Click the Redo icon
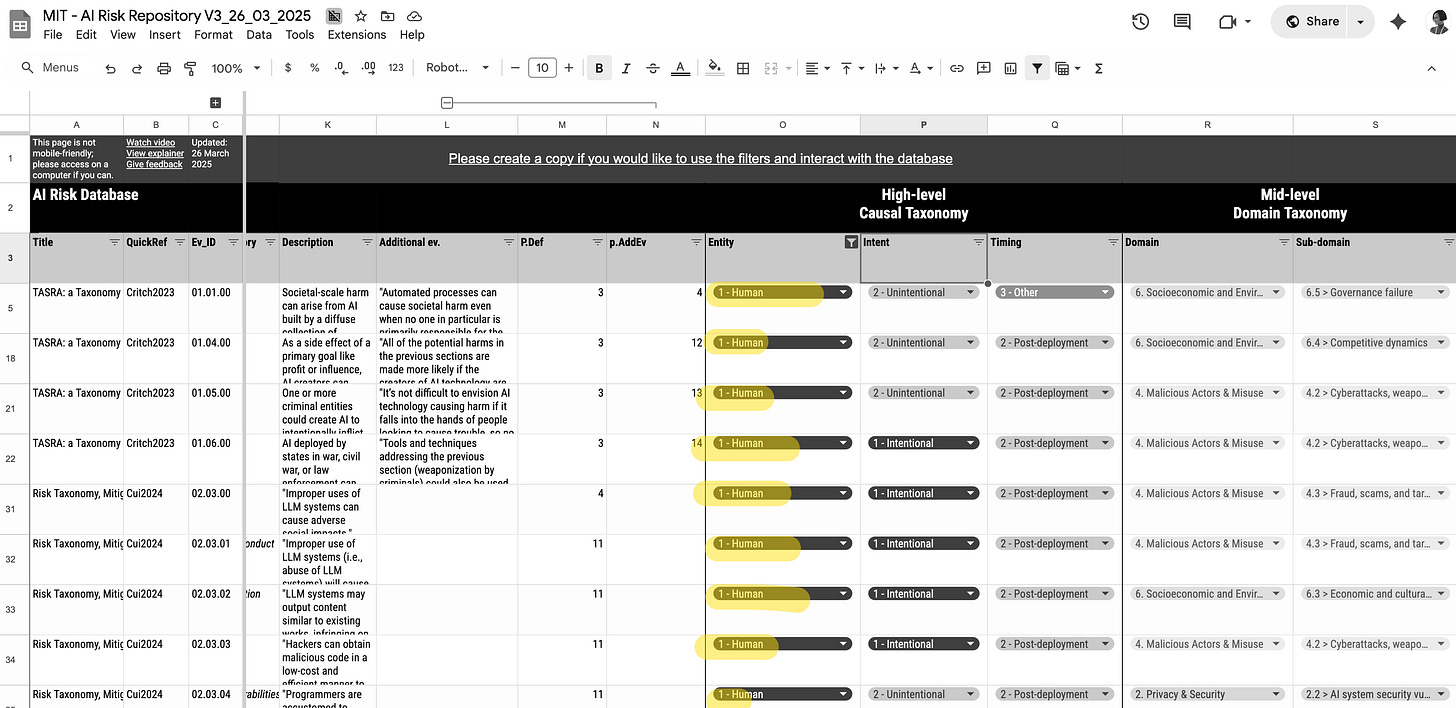The height and width of the screenshot is (708, 1456). (x=137, y=68)
